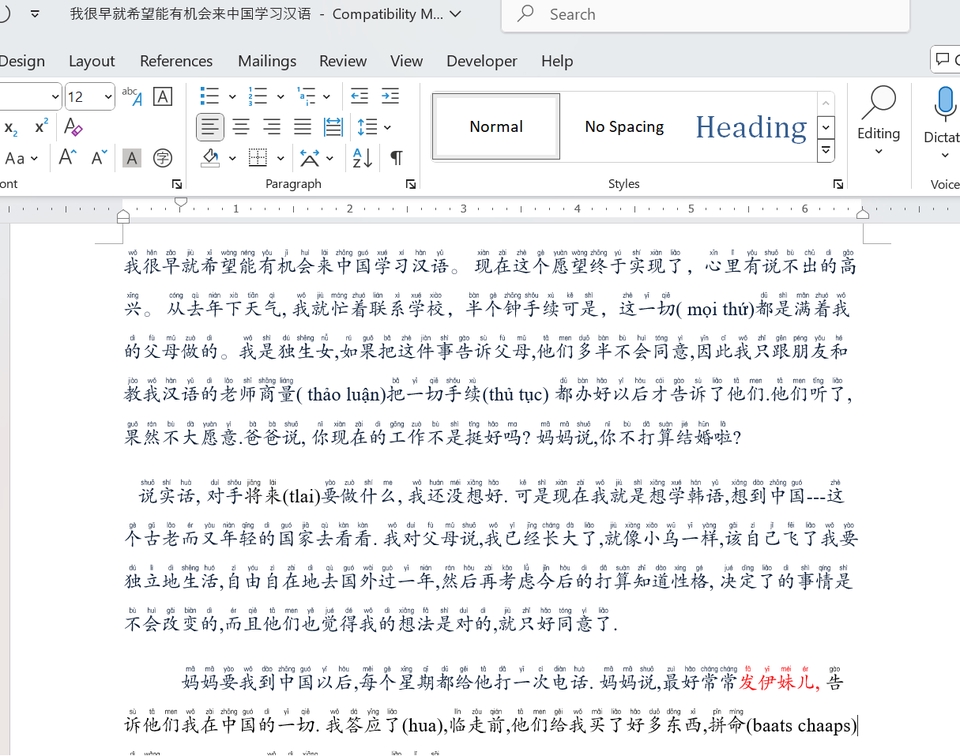
Task: Apply Heading style
Action: [x=751, y=127]
